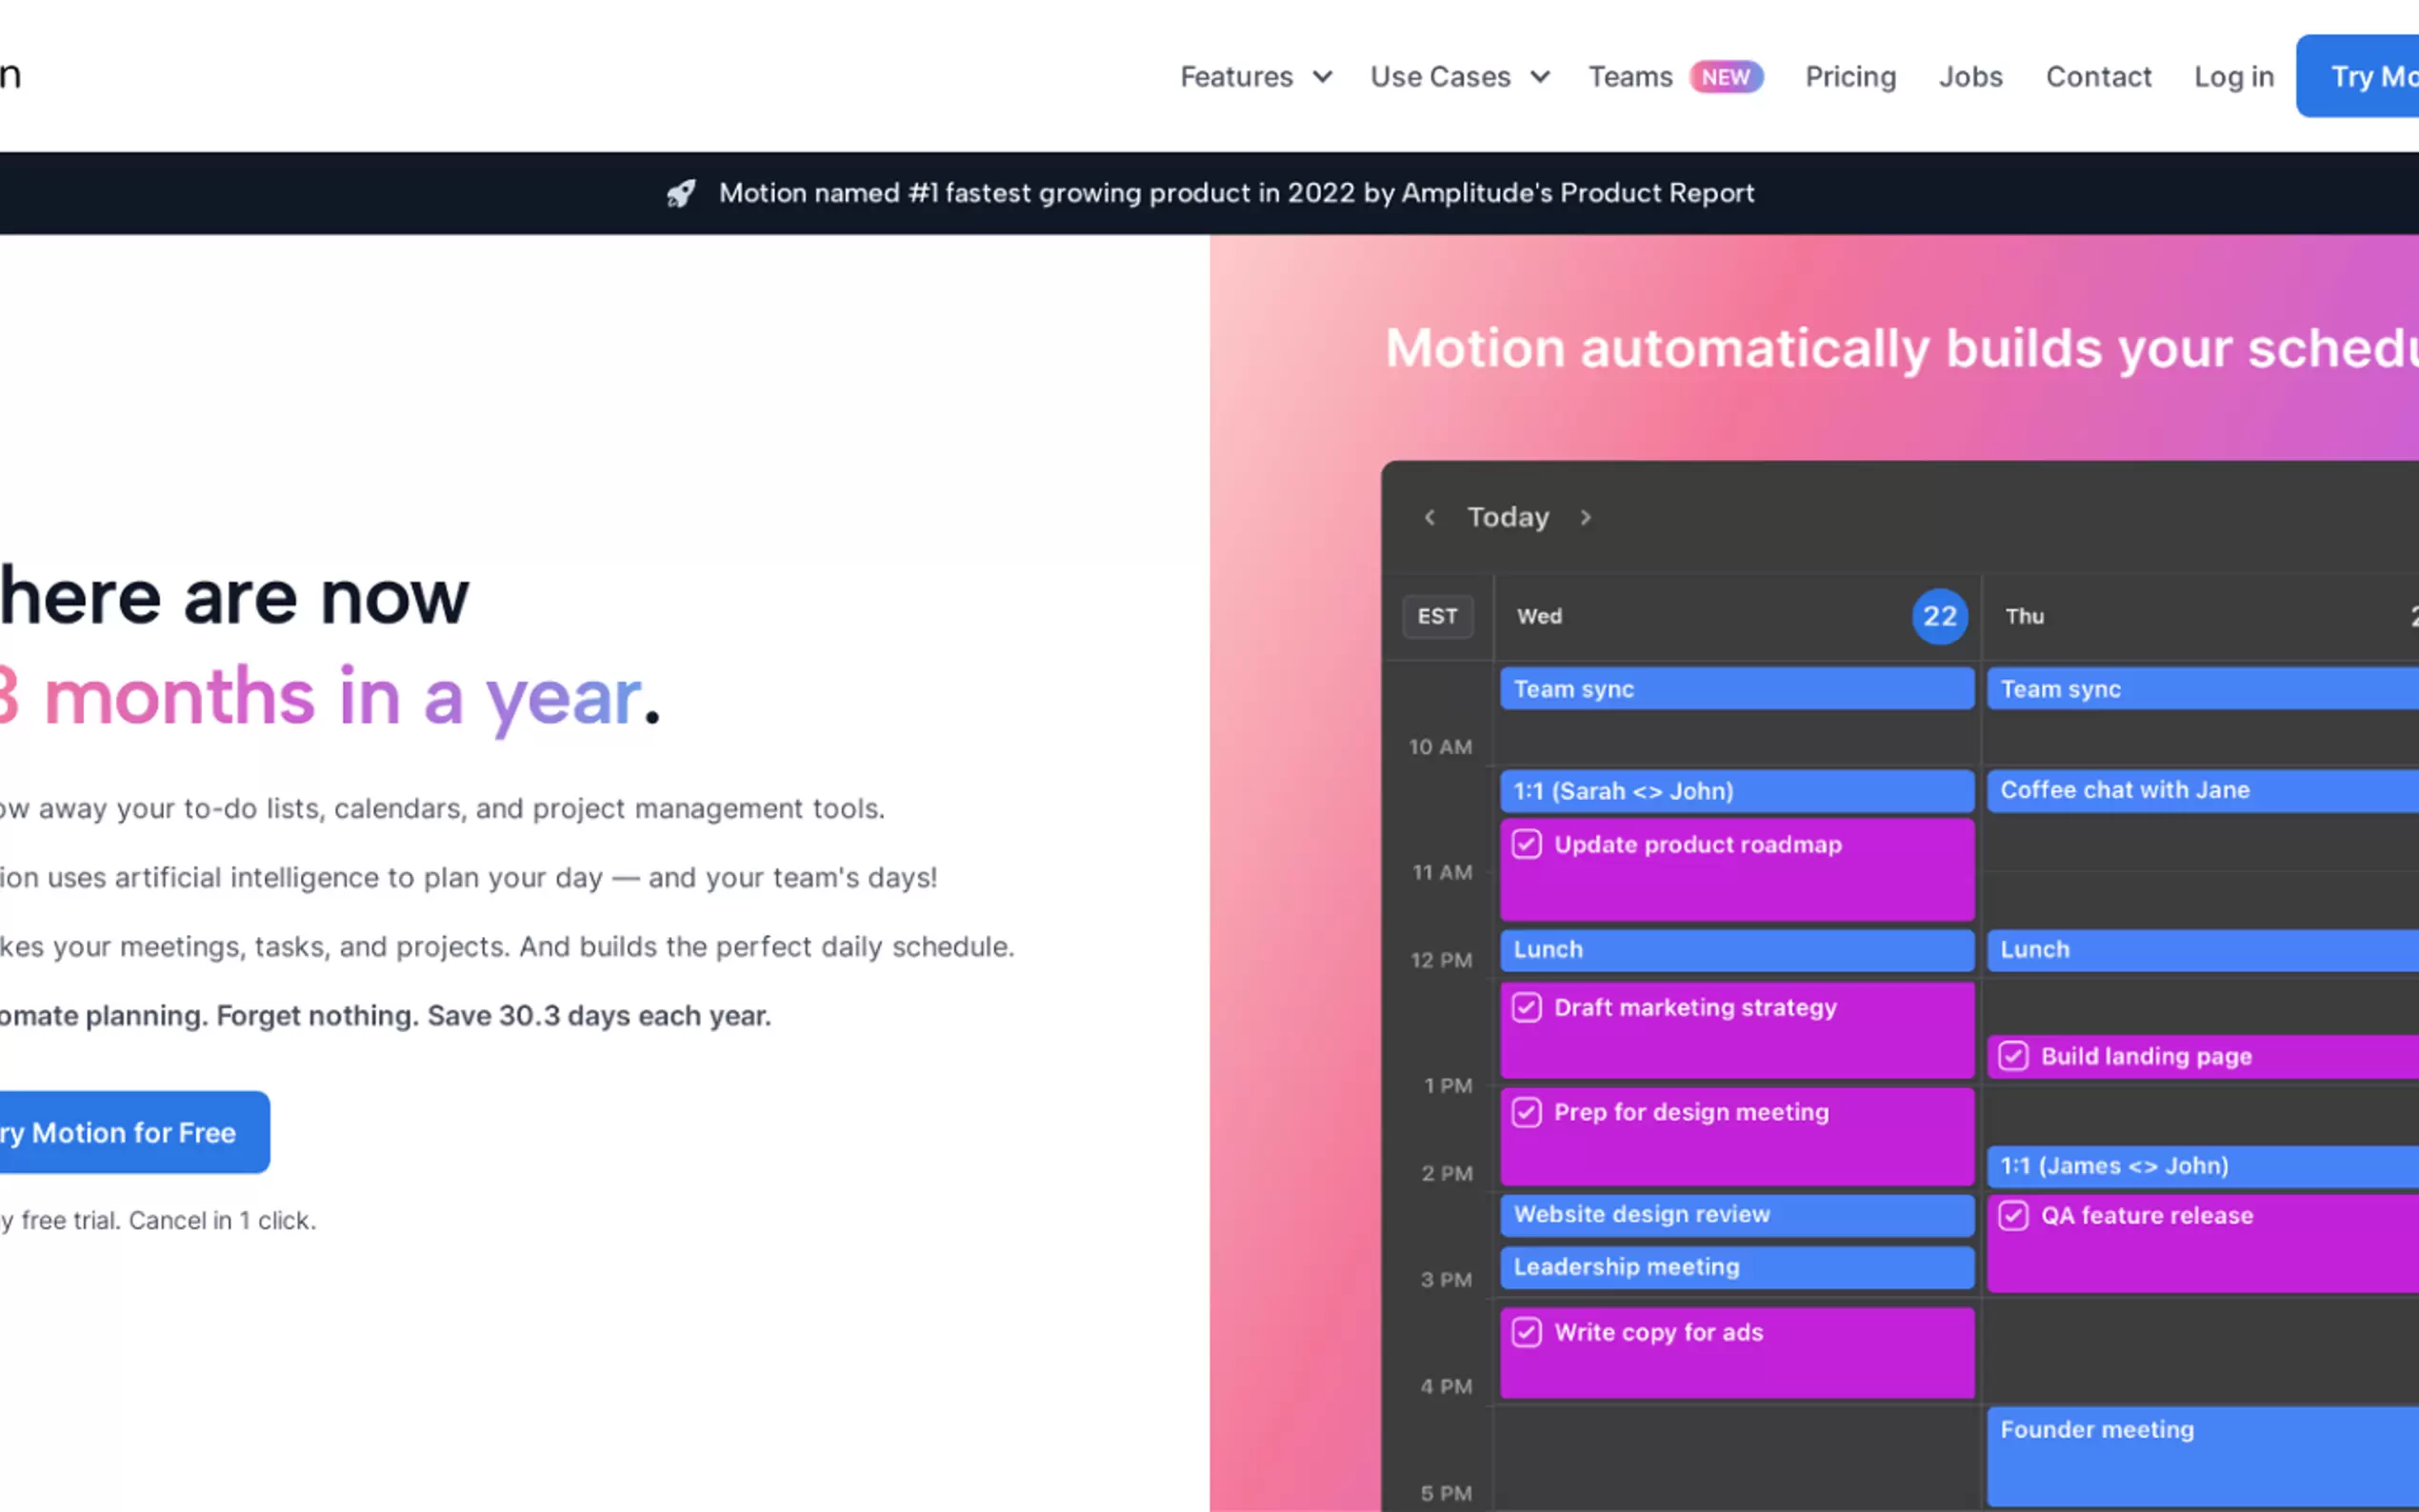2419x1512 pixels.
Task: Expand the Features dropdown menu
Action: click(1255, 77)
